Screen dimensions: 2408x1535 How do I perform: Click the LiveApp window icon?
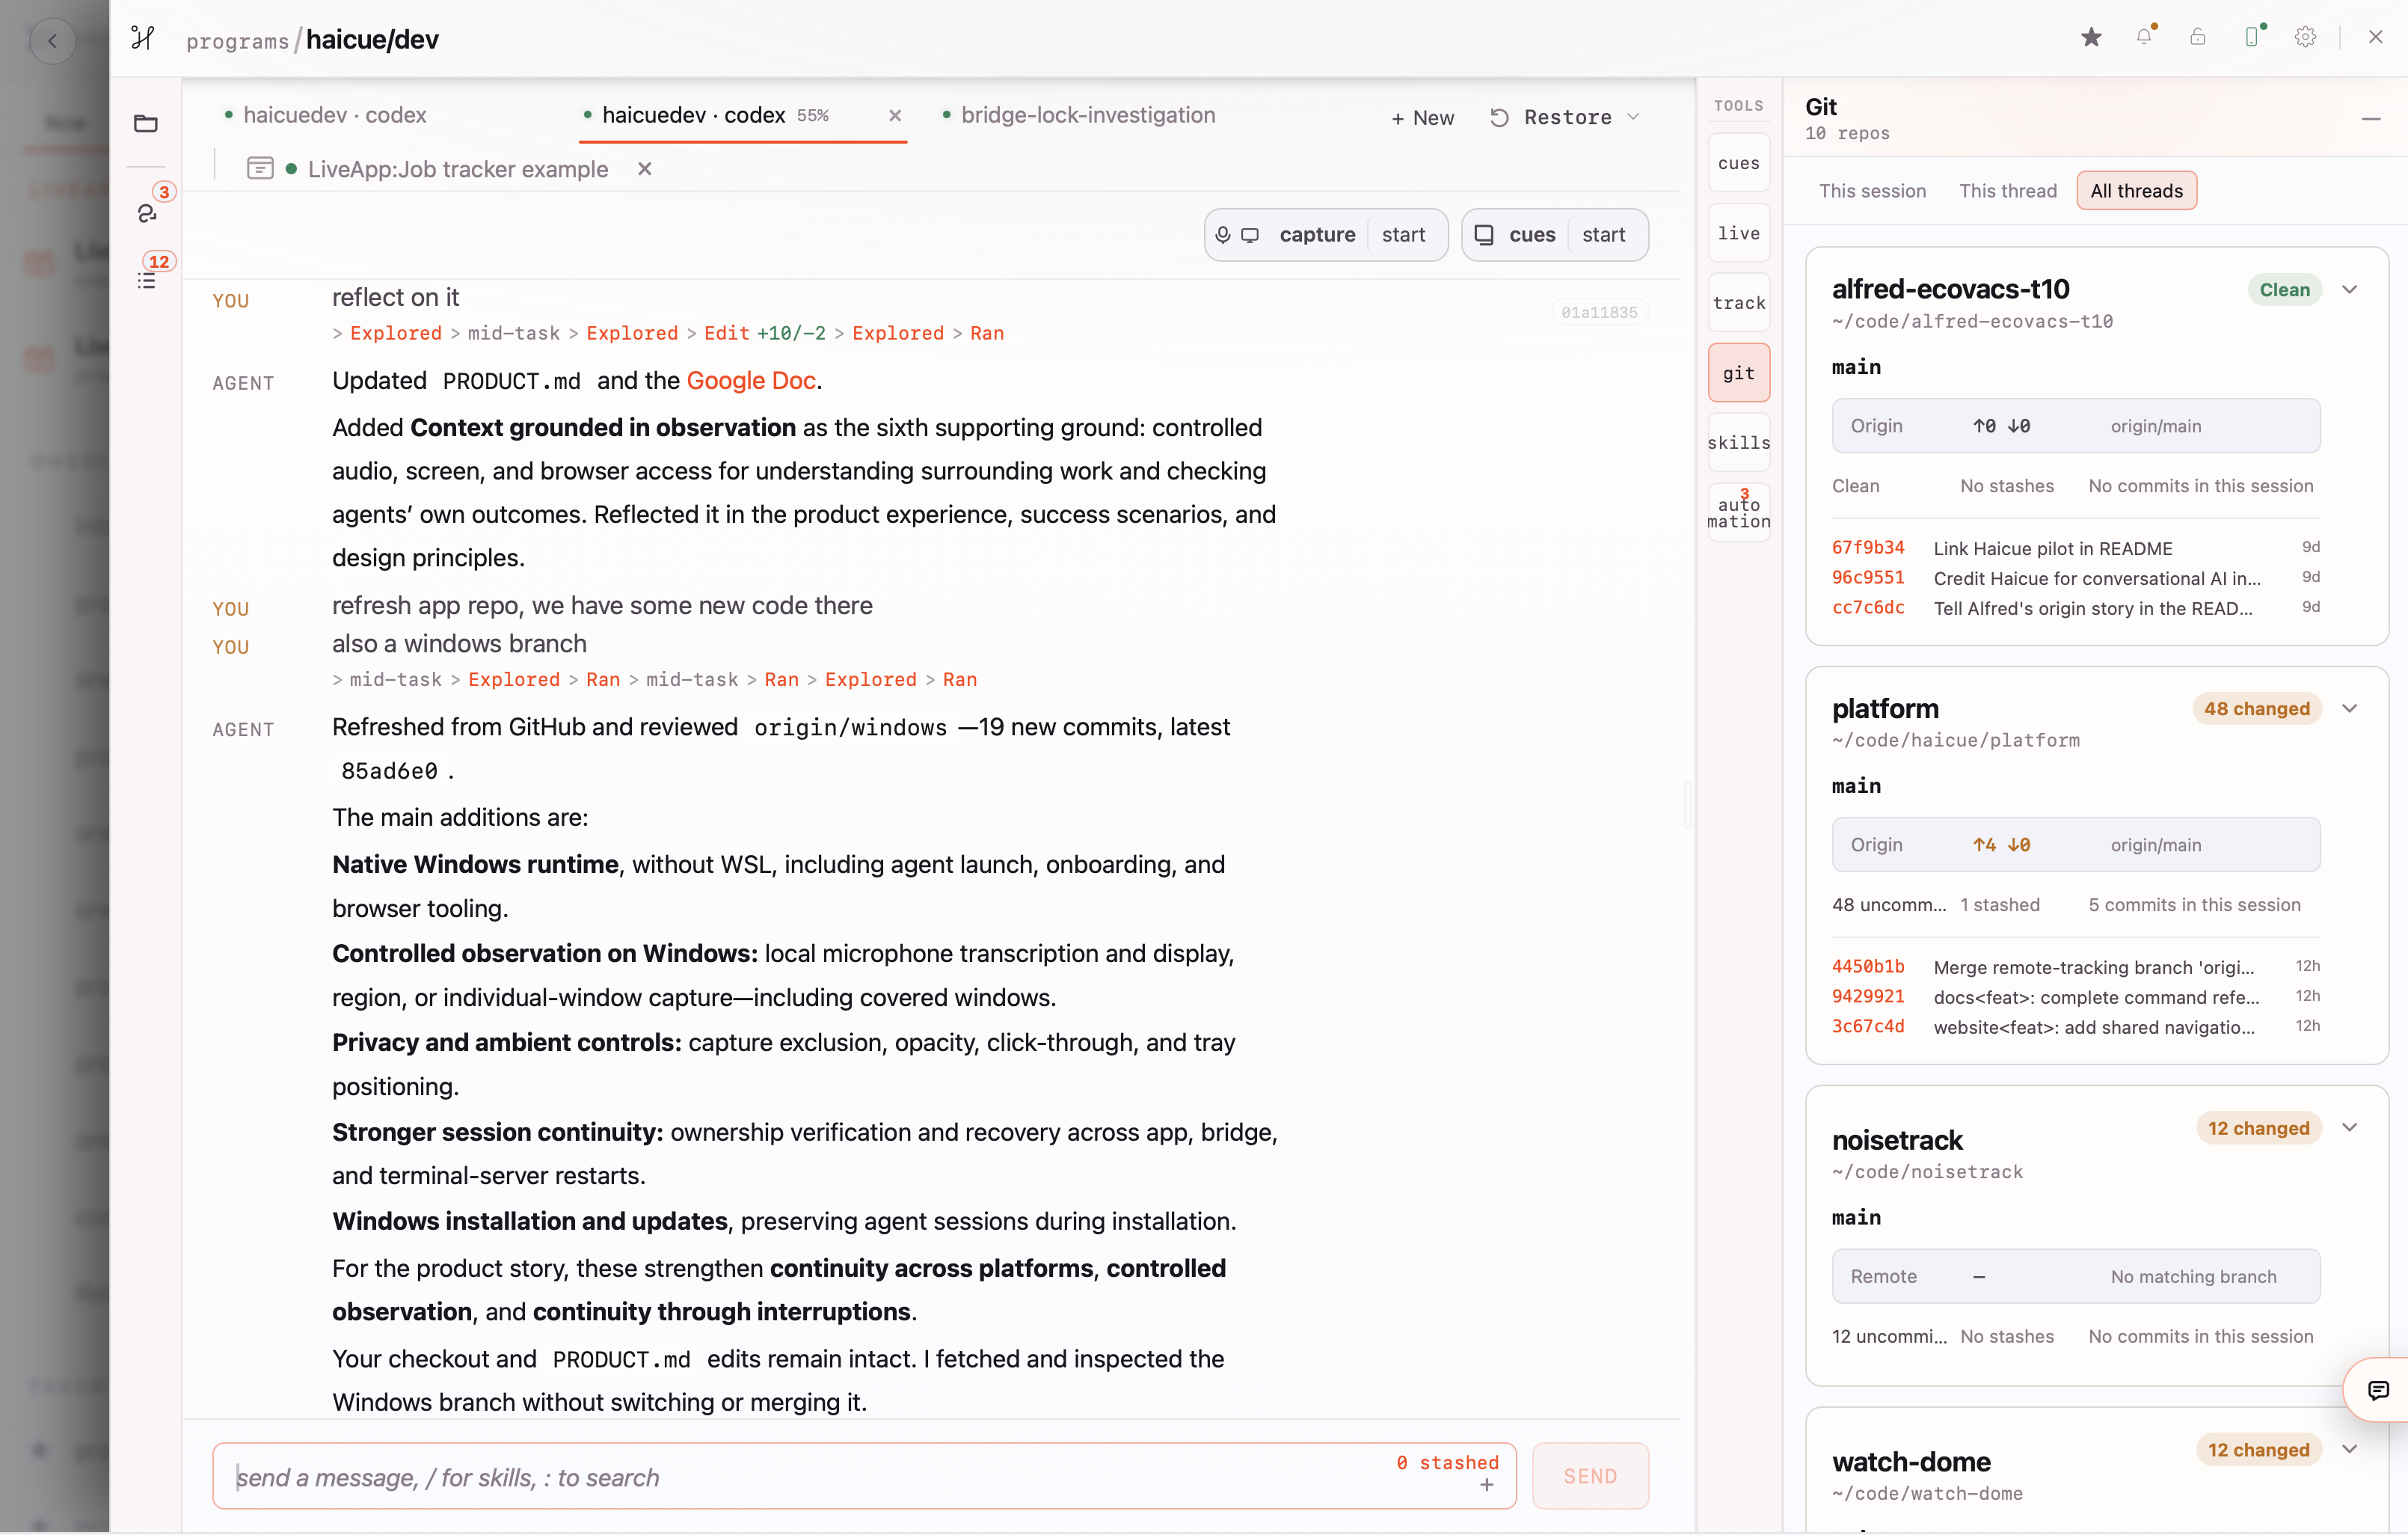[260, 168]
